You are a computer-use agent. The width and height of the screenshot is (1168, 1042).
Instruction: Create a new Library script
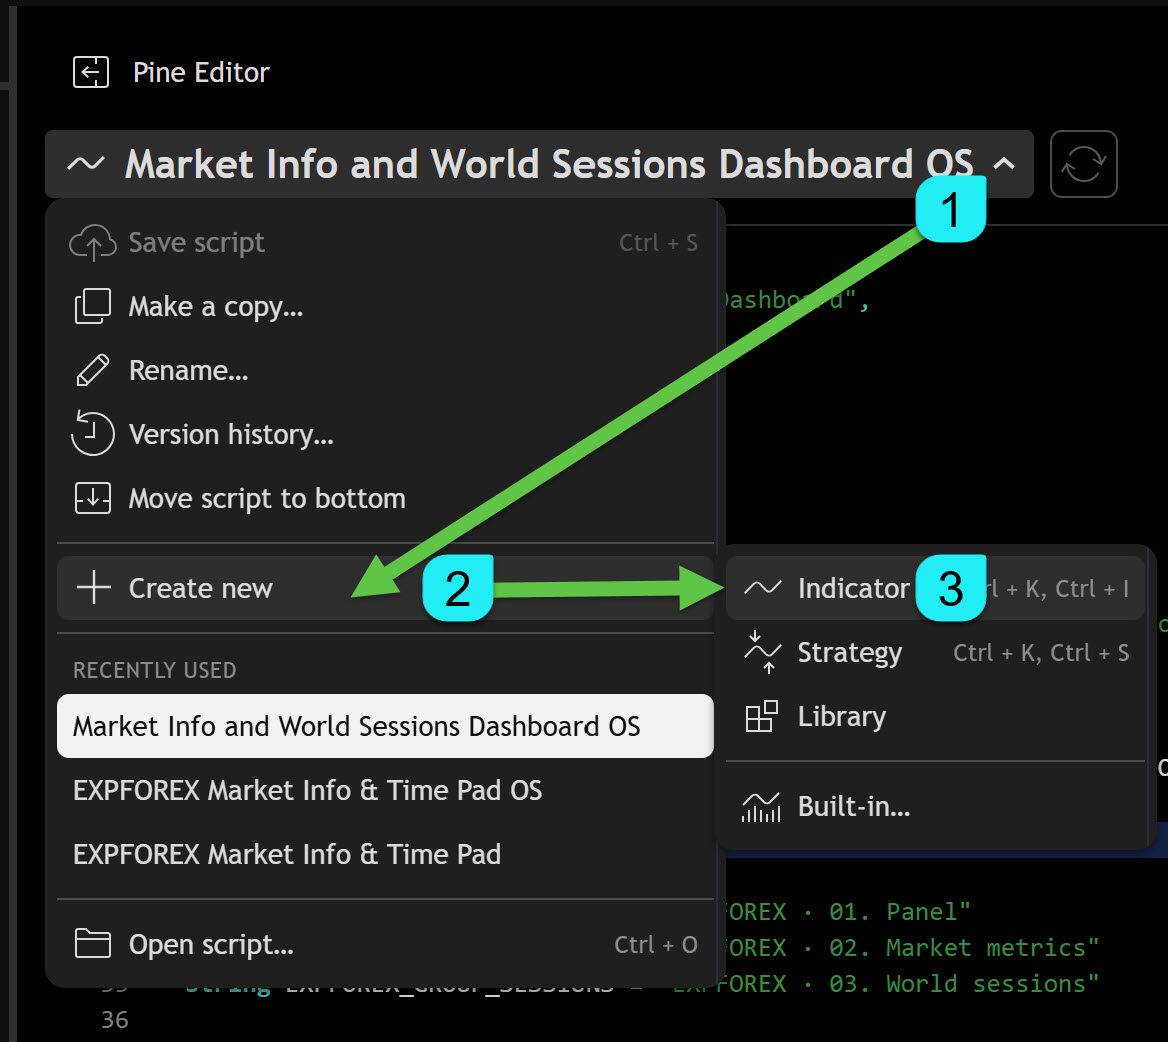point(935,717)
